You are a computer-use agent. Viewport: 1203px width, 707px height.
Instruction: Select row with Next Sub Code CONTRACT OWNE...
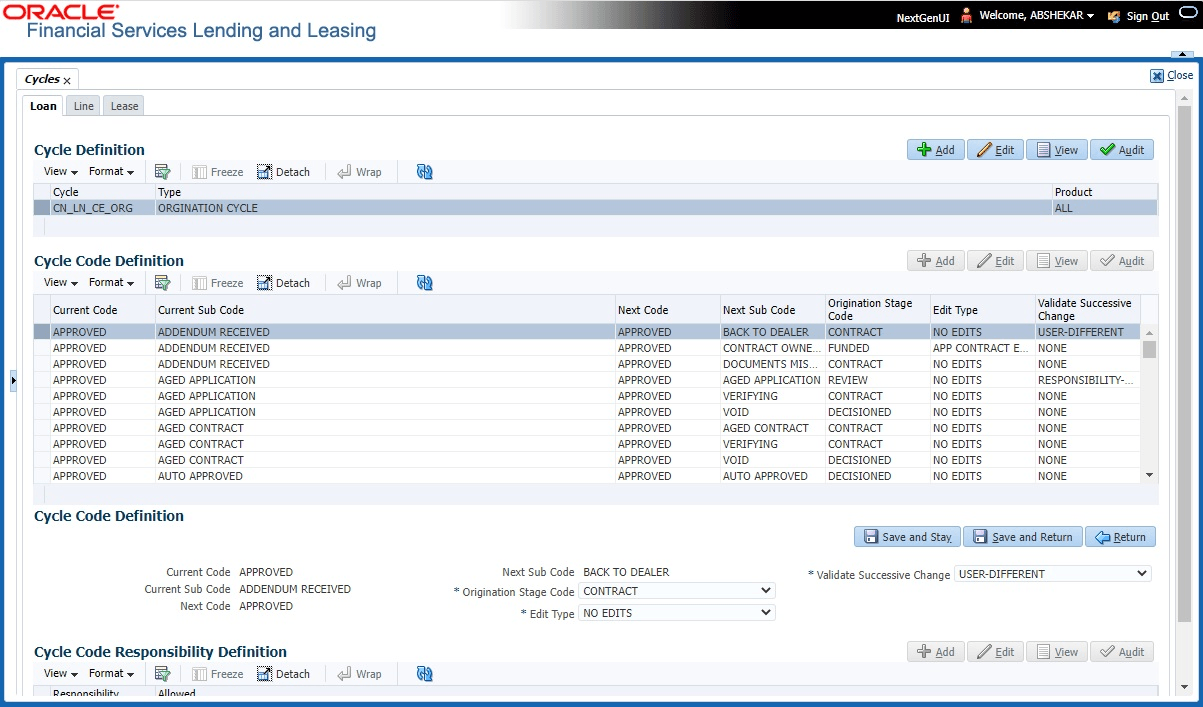pyautogui.click(x=587, y=348)
